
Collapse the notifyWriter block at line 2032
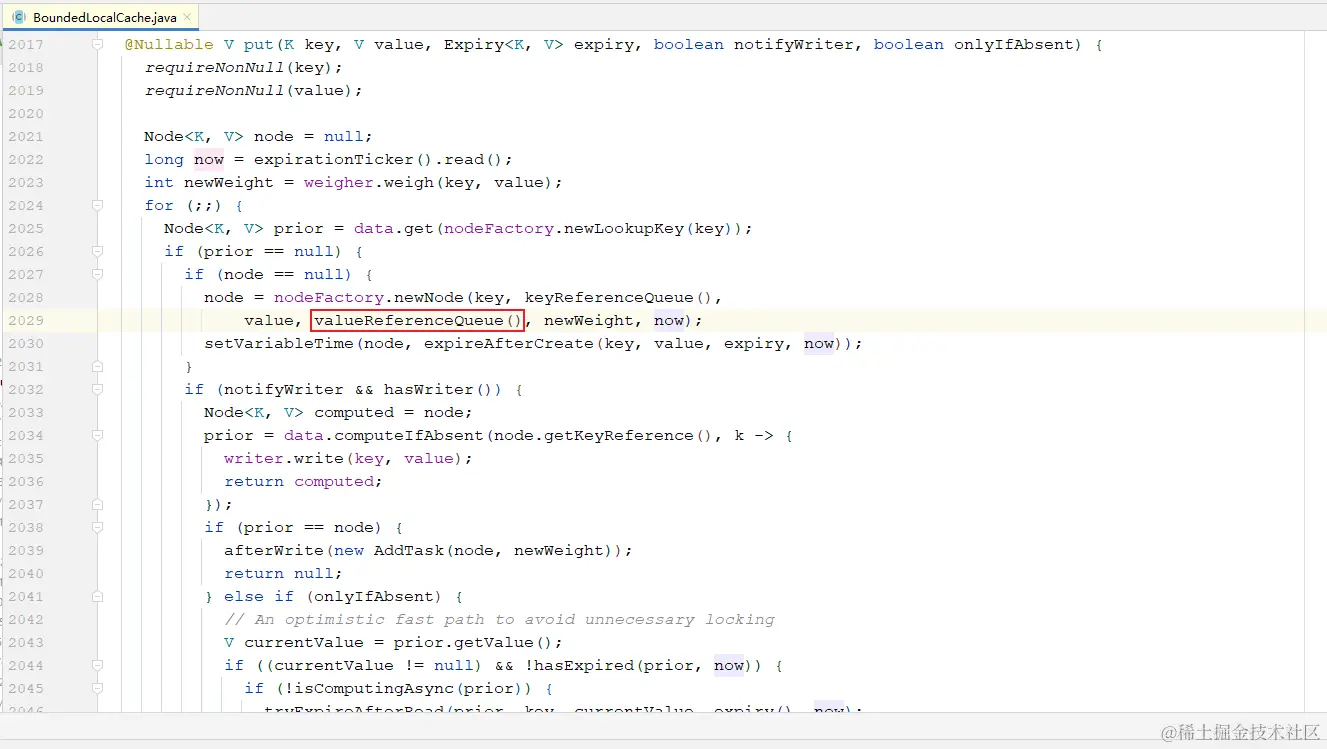click(x=98, y=389)
